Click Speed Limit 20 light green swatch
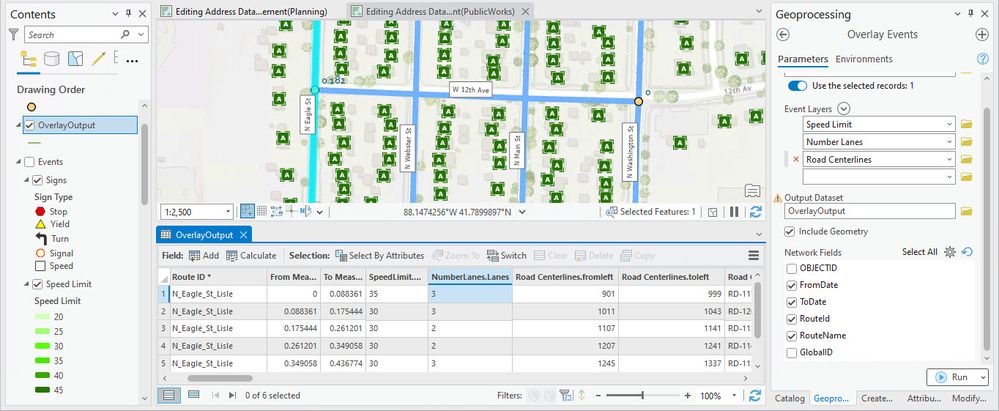Viewport: 999px width, 411px height. coord(44,317)
